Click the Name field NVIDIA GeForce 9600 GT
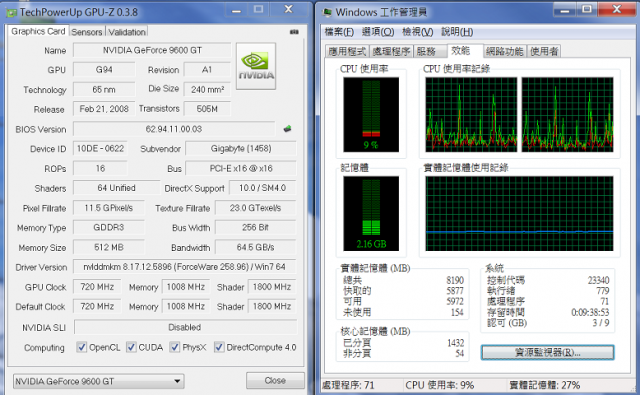640x395 pixels. pyautogui.click(x=152, y=50)
